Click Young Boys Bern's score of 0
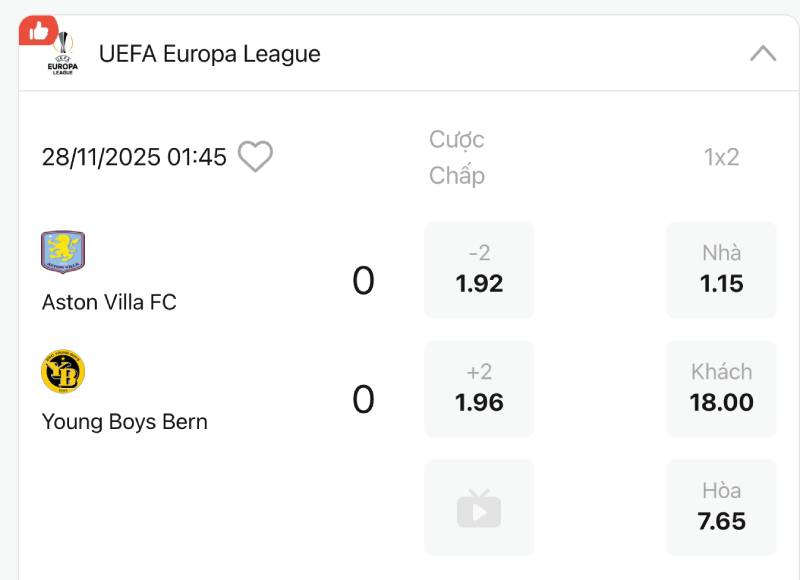This screenshot has width=800, height=580. [363, 400]
